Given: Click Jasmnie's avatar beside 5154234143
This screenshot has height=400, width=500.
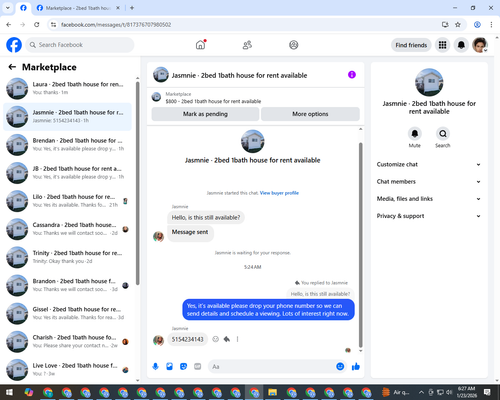Looking at the screenshot, I should pyautogui.click(x=158, y=340).
